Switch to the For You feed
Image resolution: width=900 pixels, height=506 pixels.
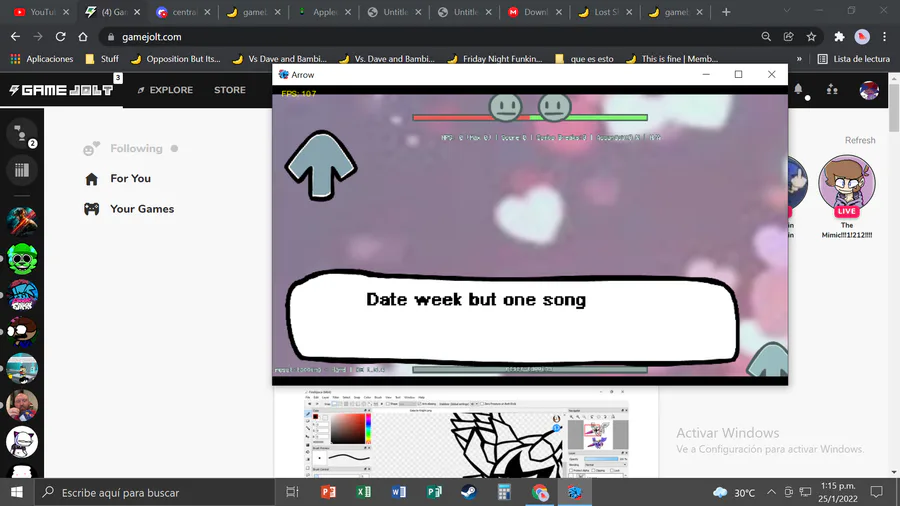[130, 178]
